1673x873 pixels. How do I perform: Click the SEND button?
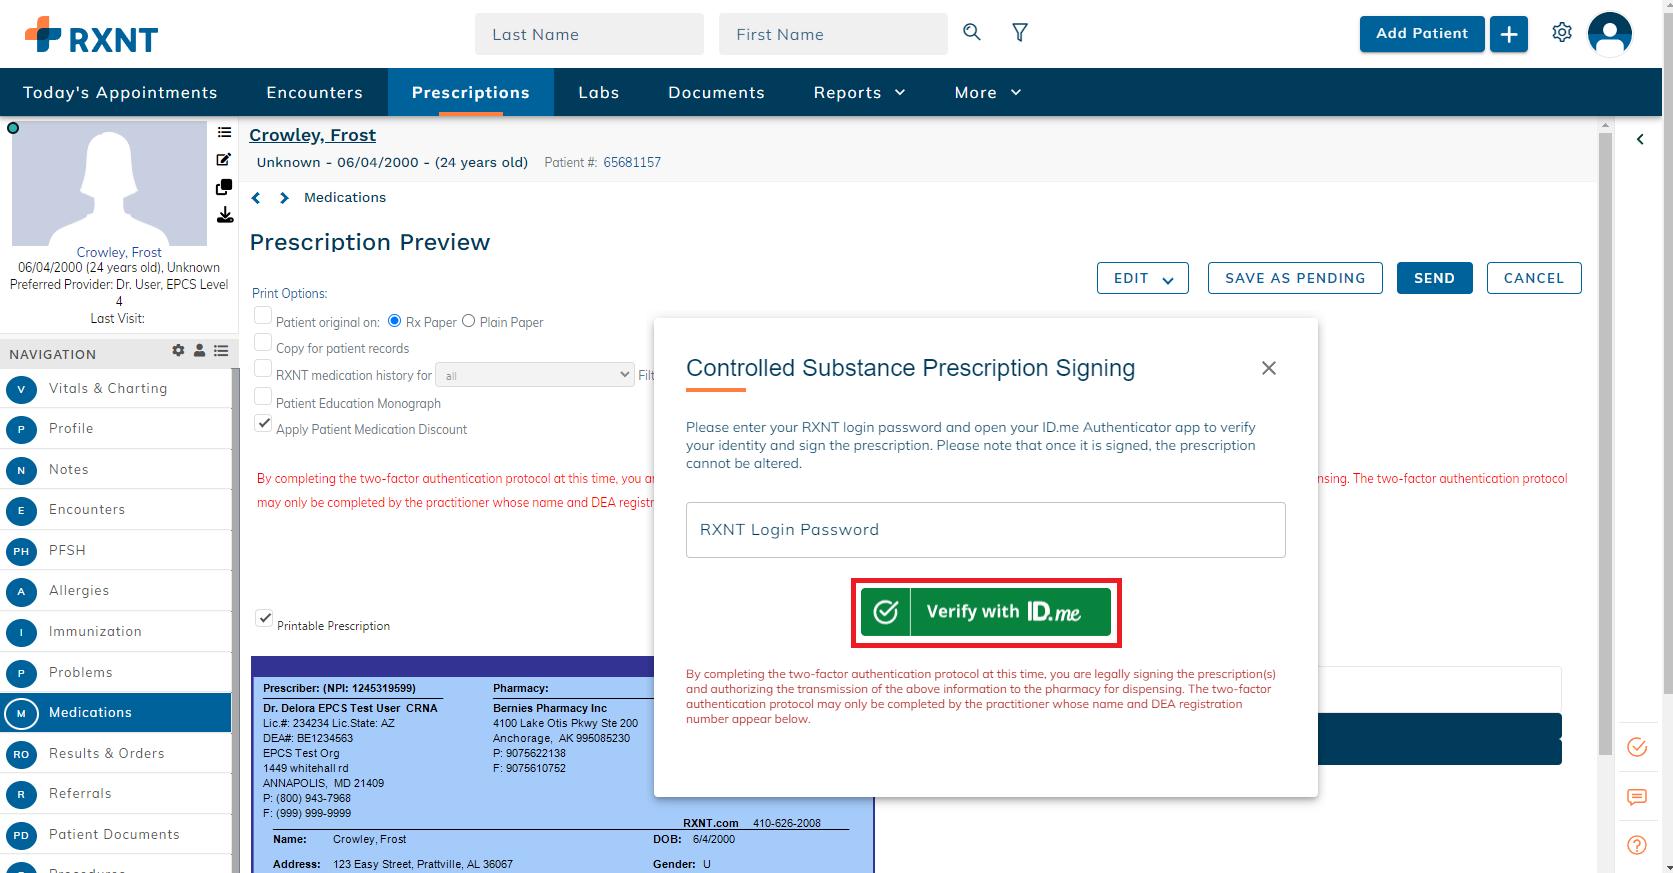1434,278
